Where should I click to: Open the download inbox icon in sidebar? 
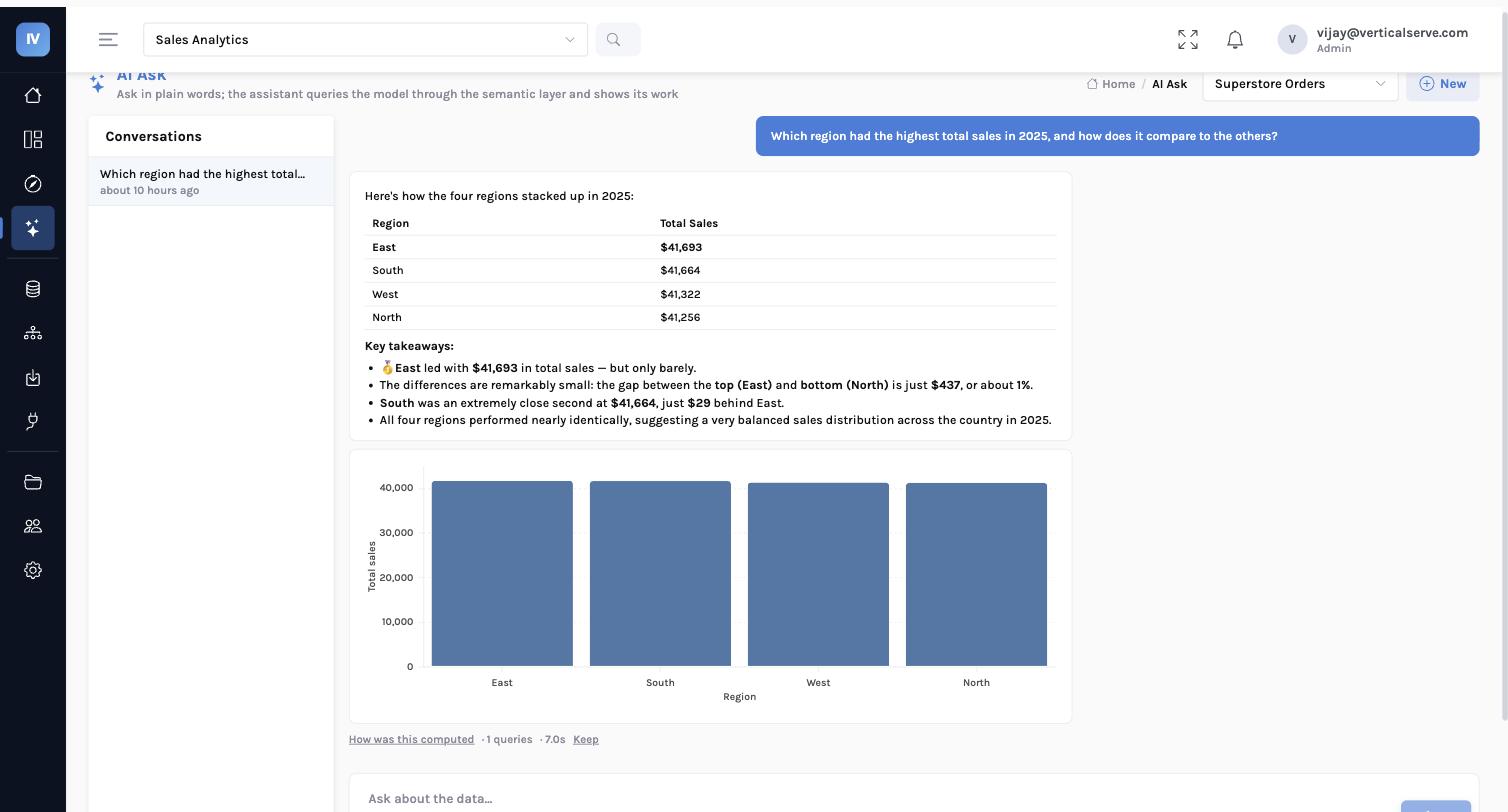click(x=33, y=378)
